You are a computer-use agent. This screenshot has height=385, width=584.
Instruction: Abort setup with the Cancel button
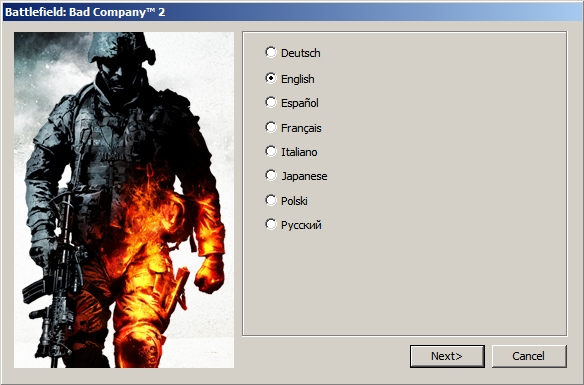click(x=529, y=356)
